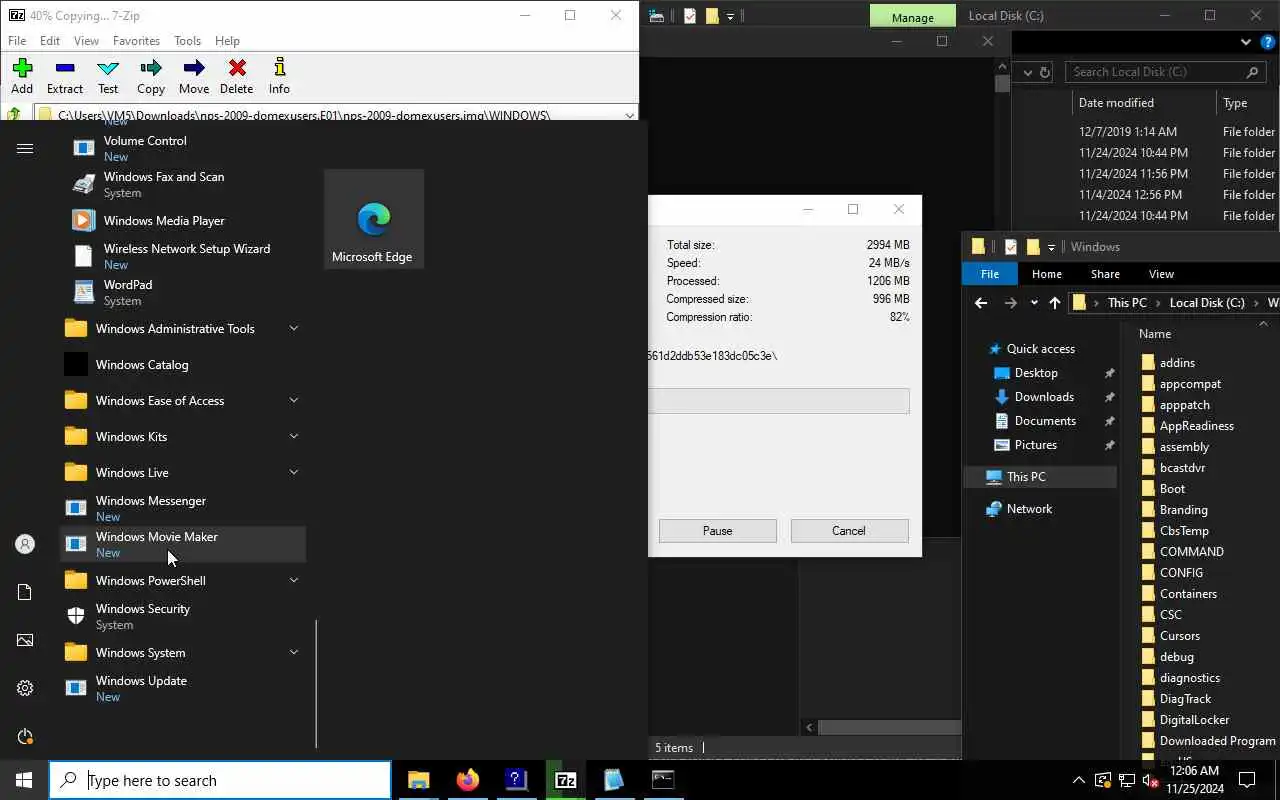This screenshot has height=800, width=1280.
Task: Expand Windows Kits folder
Action: click(x=294, y=436)
